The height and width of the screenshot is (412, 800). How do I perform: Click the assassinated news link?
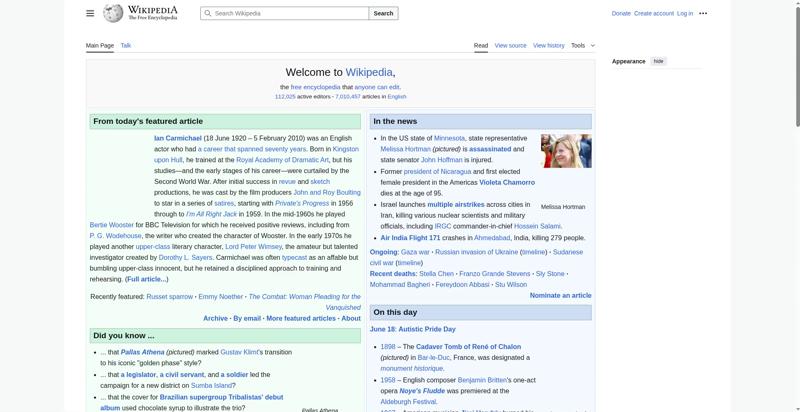tap(490, 149)
